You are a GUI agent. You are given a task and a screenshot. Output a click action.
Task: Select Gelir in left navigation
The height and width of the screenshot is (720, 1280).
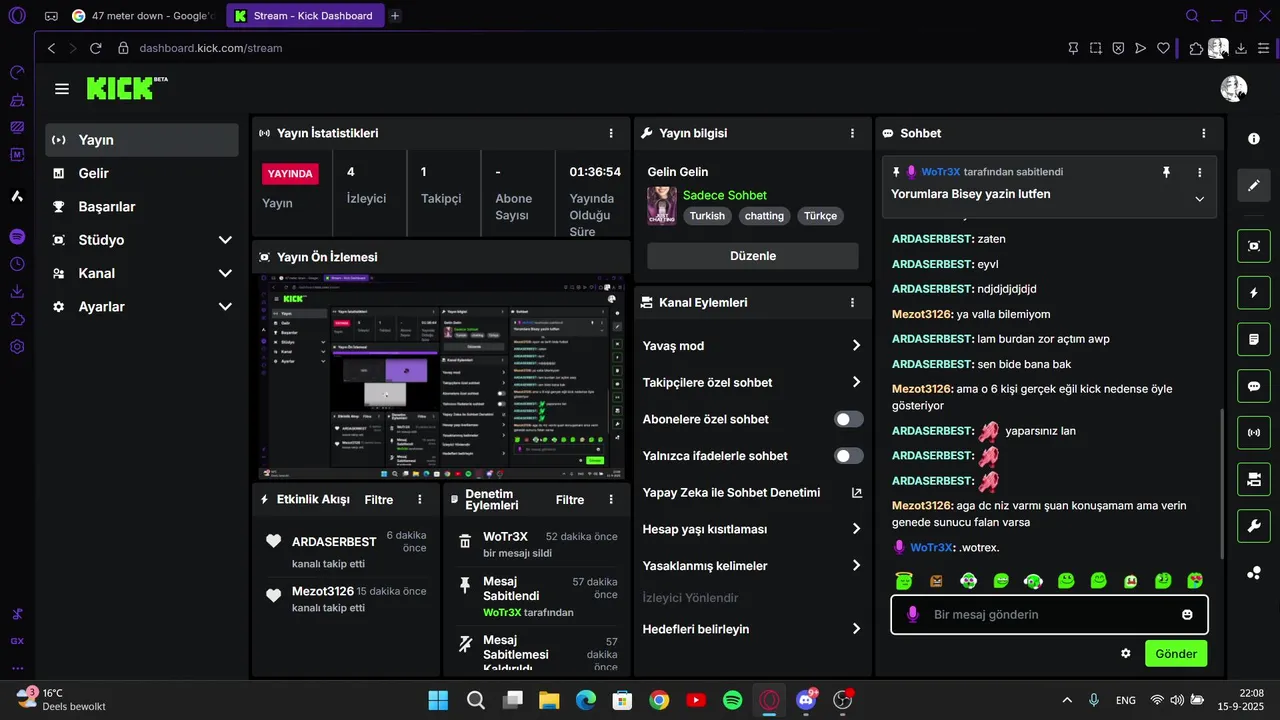tap(142, 173)
